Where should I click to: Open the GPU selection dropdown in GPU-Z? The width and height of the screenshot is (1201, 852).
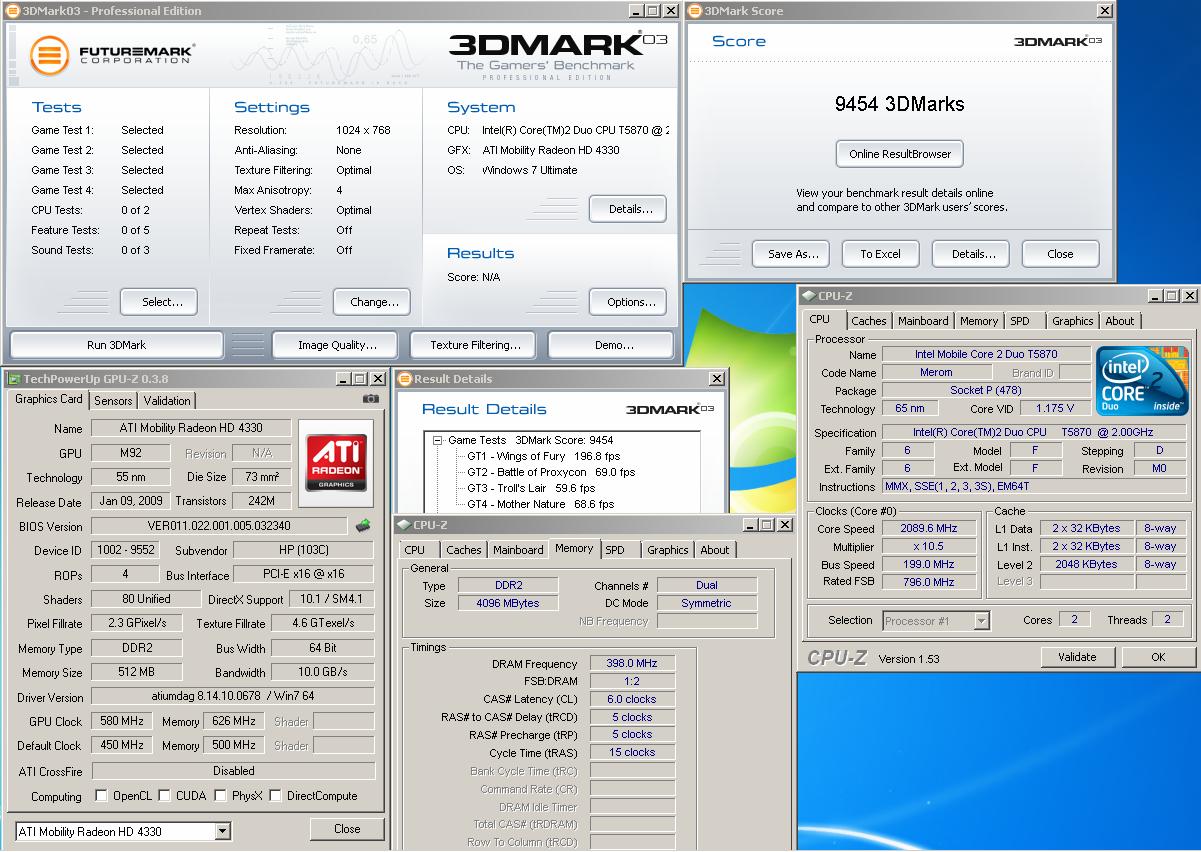pos(222,831)
